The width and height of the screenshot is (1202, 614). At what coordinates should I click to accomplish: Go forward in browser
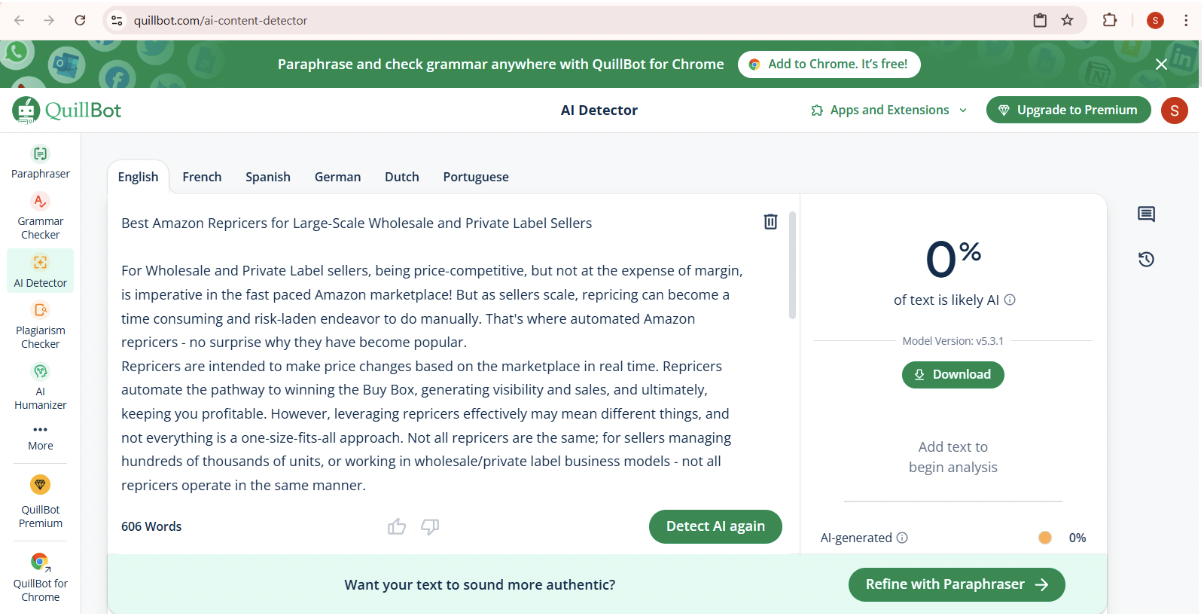[49, 20]
